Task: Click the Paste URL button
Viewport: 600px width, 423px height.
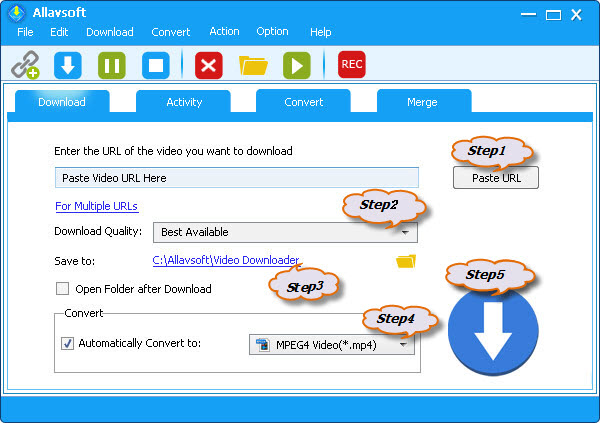Action: [x=496, y=178]
